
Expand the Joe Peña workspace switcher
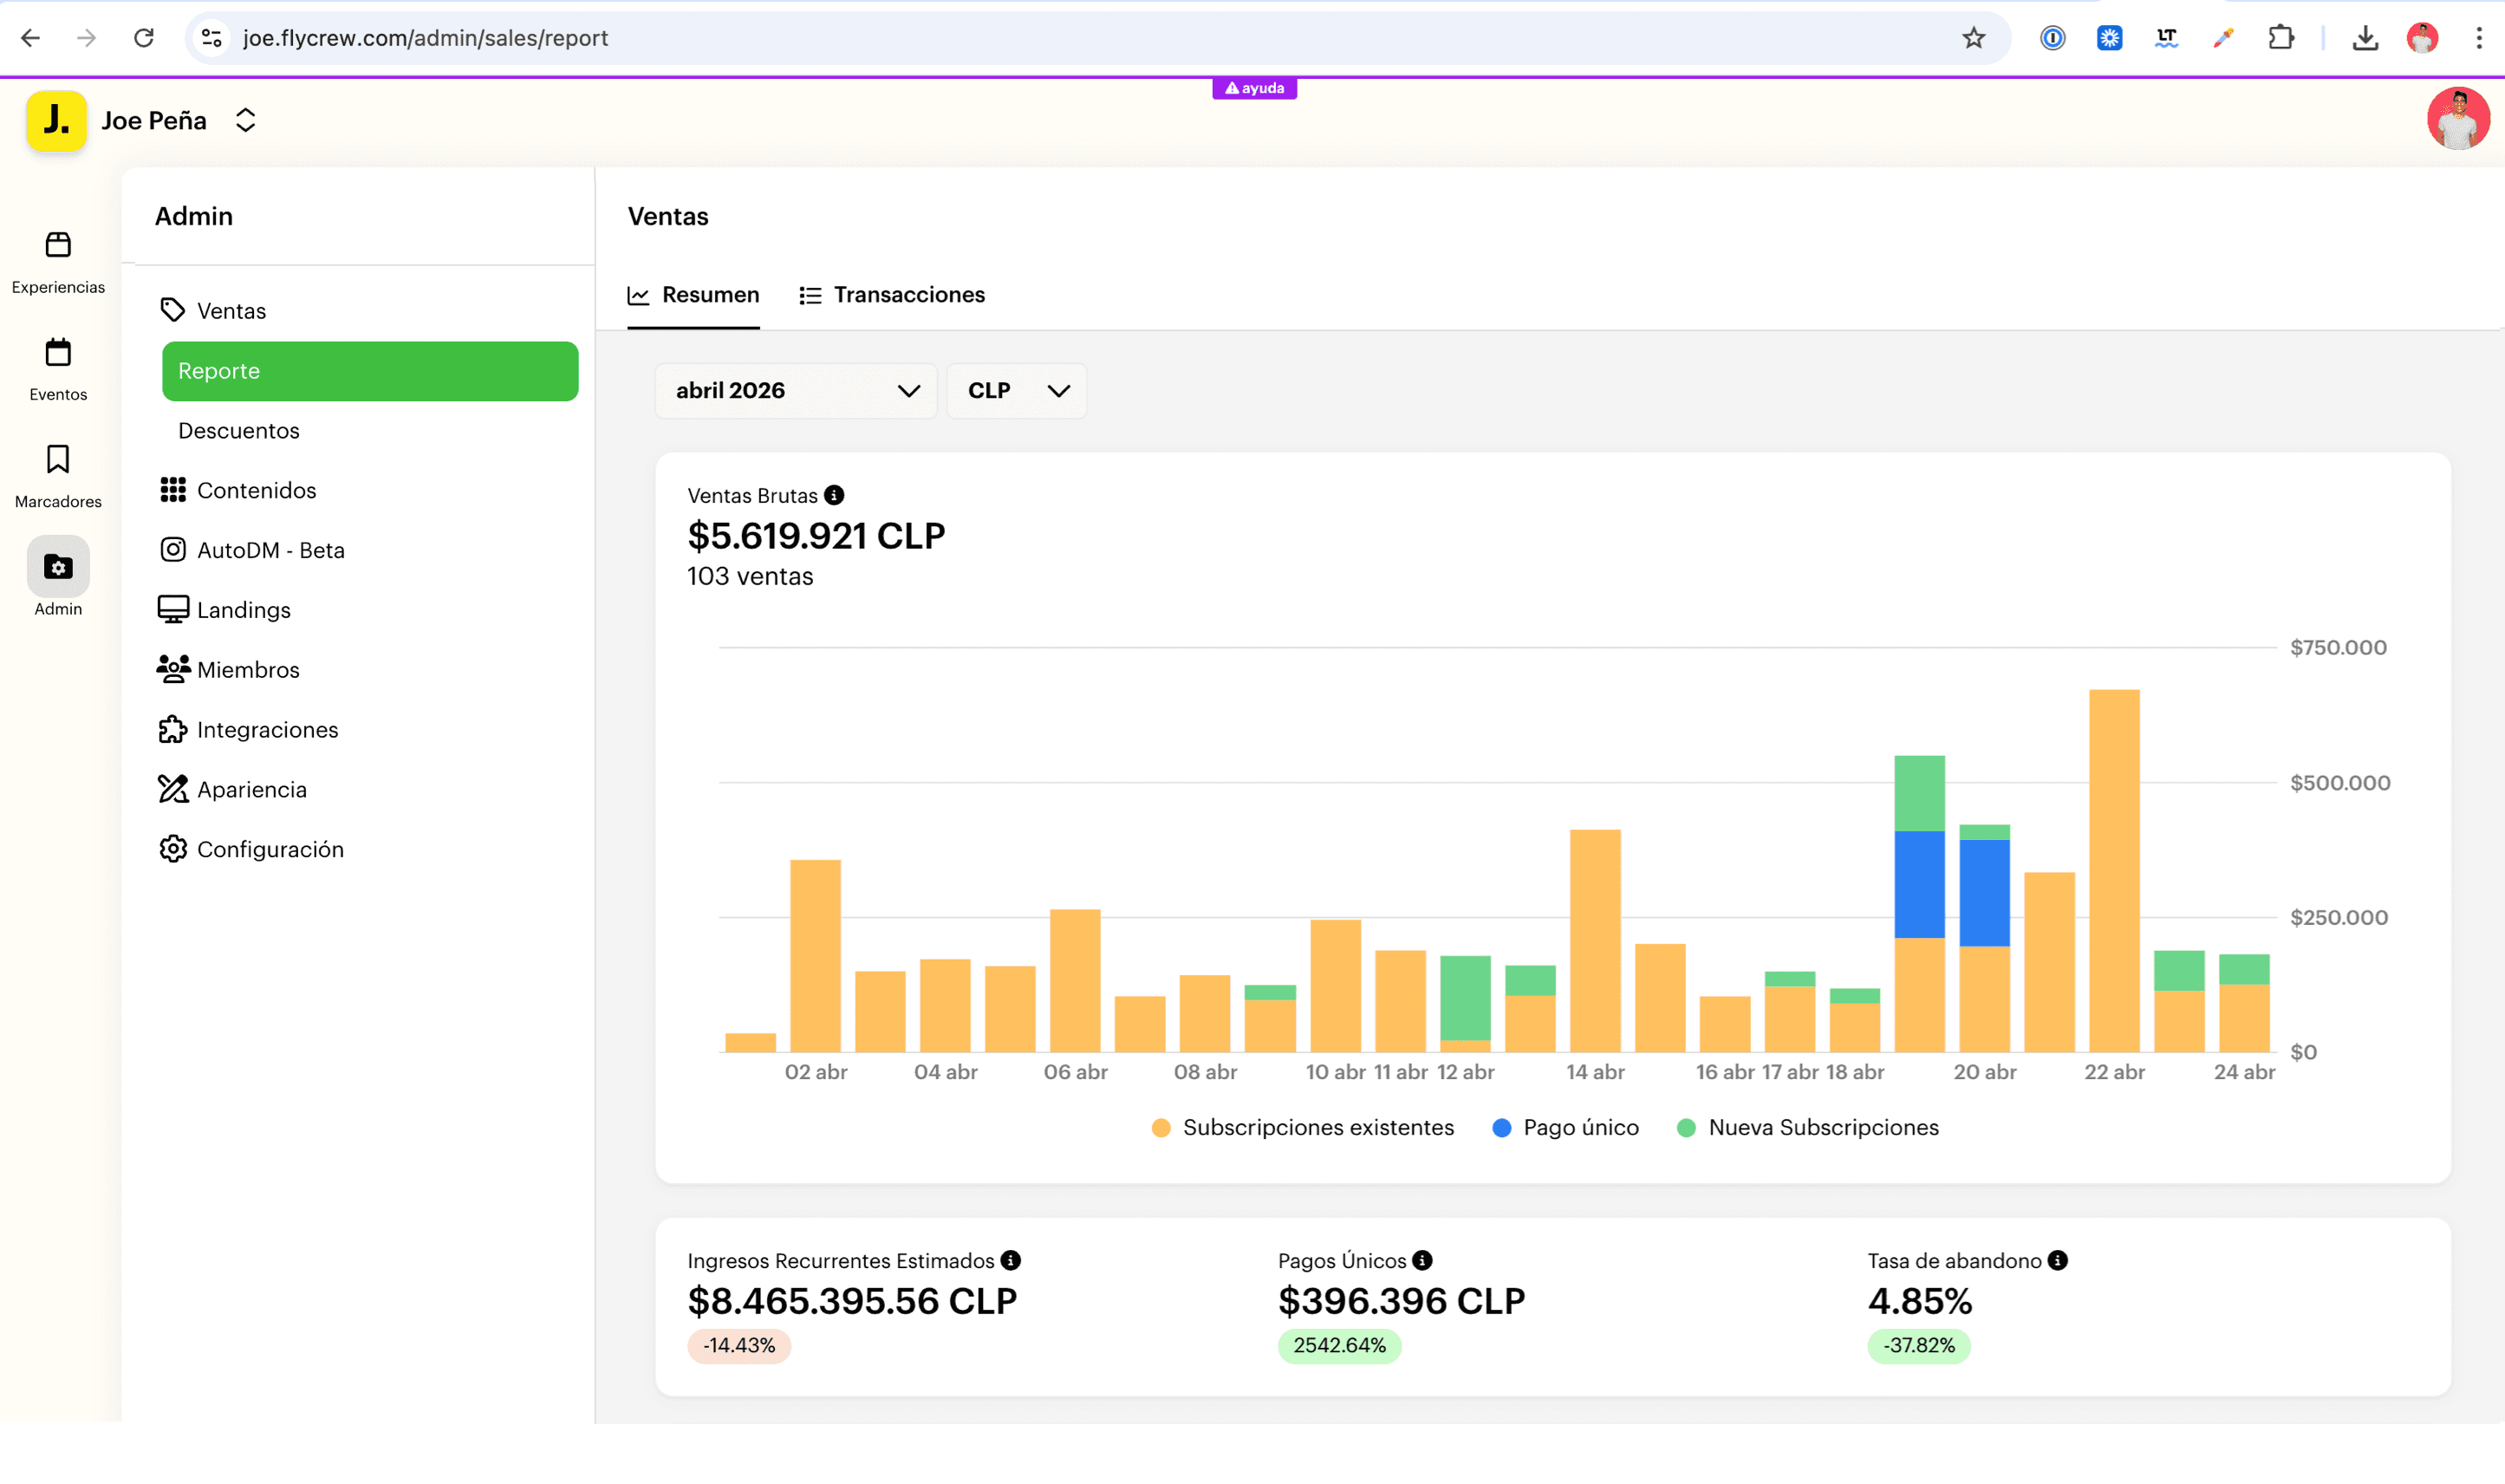point(245,121)
